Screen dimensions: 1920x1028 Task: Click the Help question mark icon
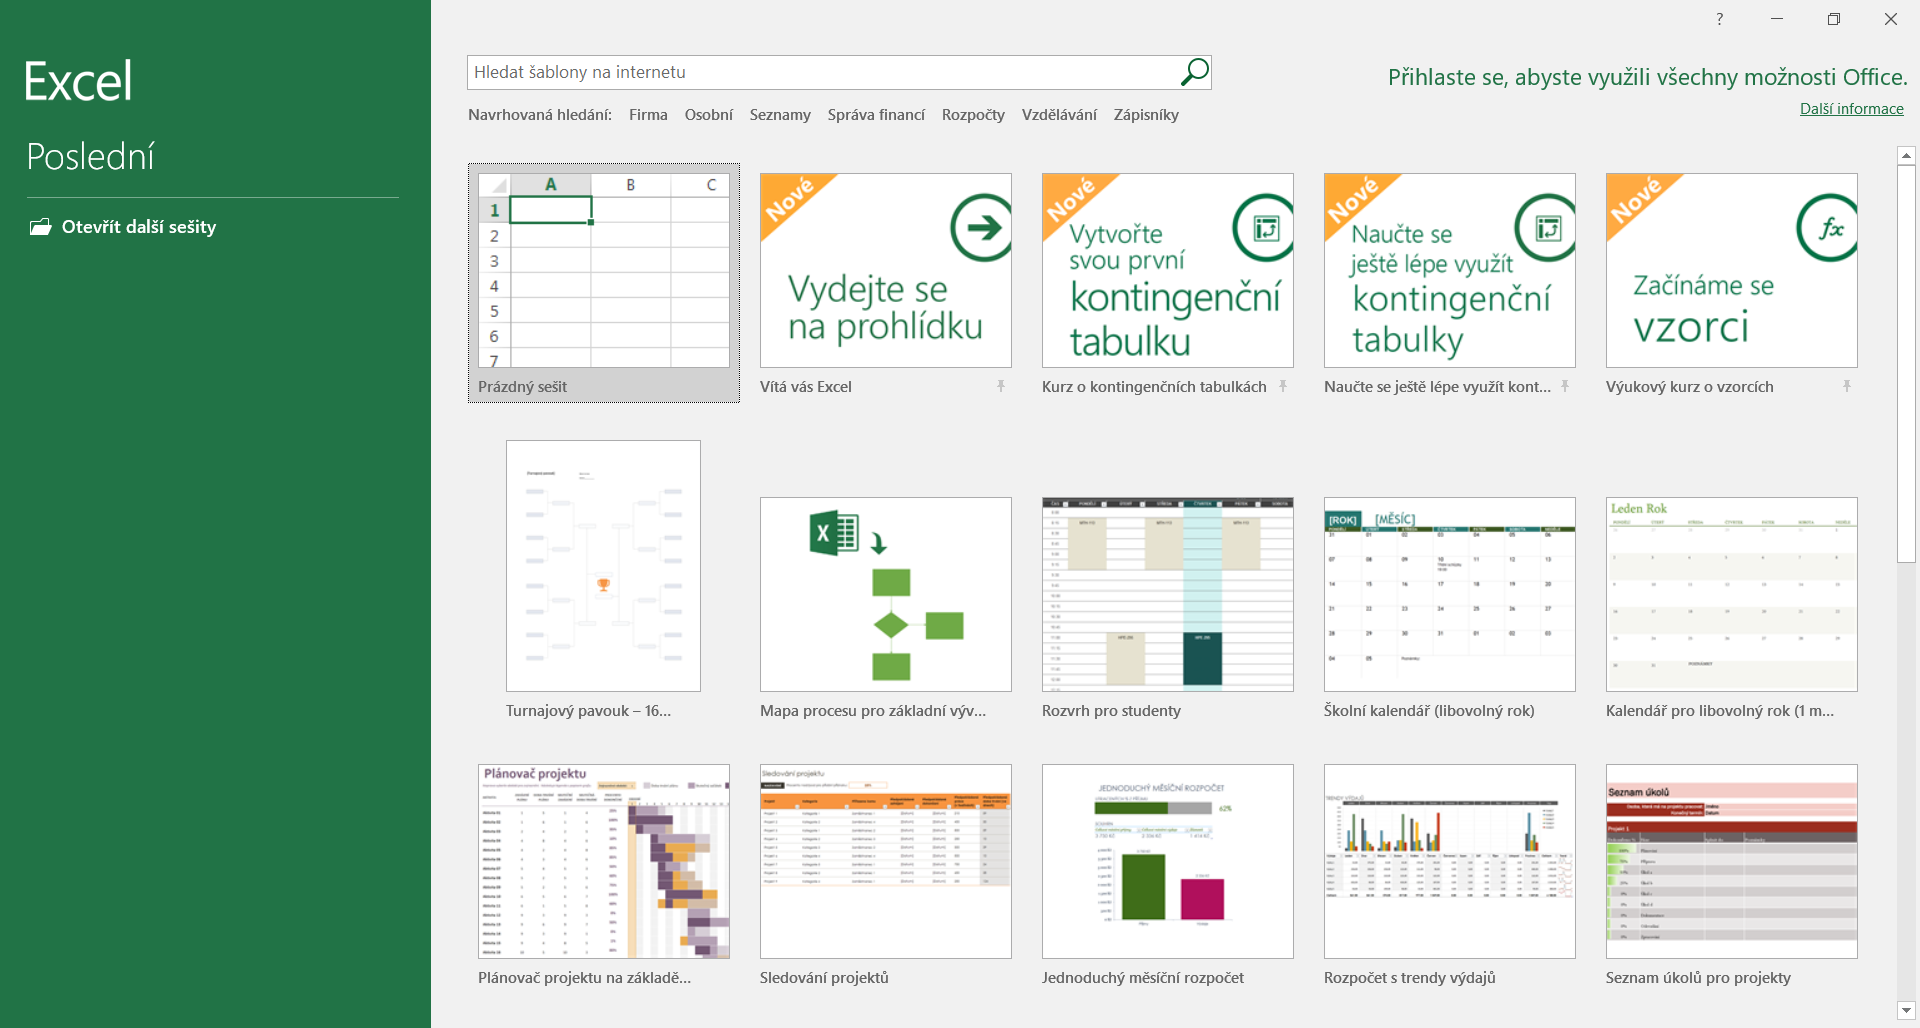tap(1719, 19)
